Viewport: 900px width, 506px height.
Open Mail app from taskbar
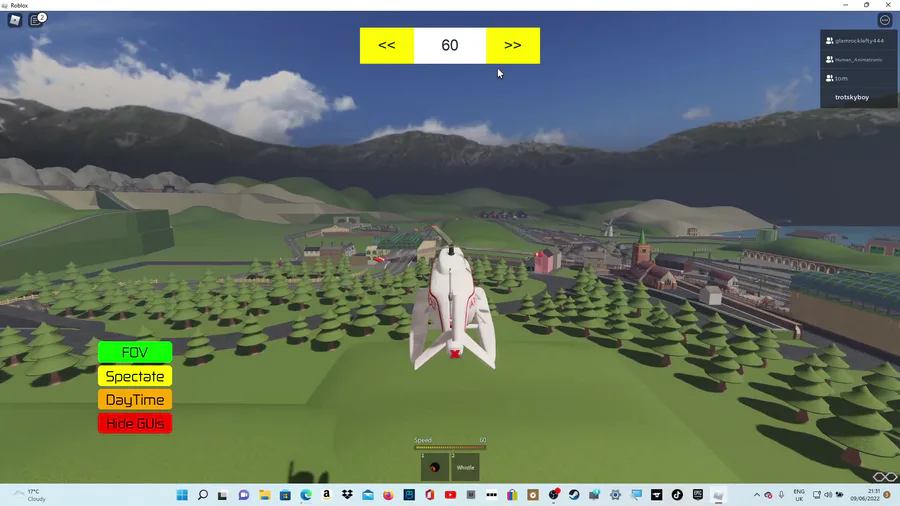(368, 495)
